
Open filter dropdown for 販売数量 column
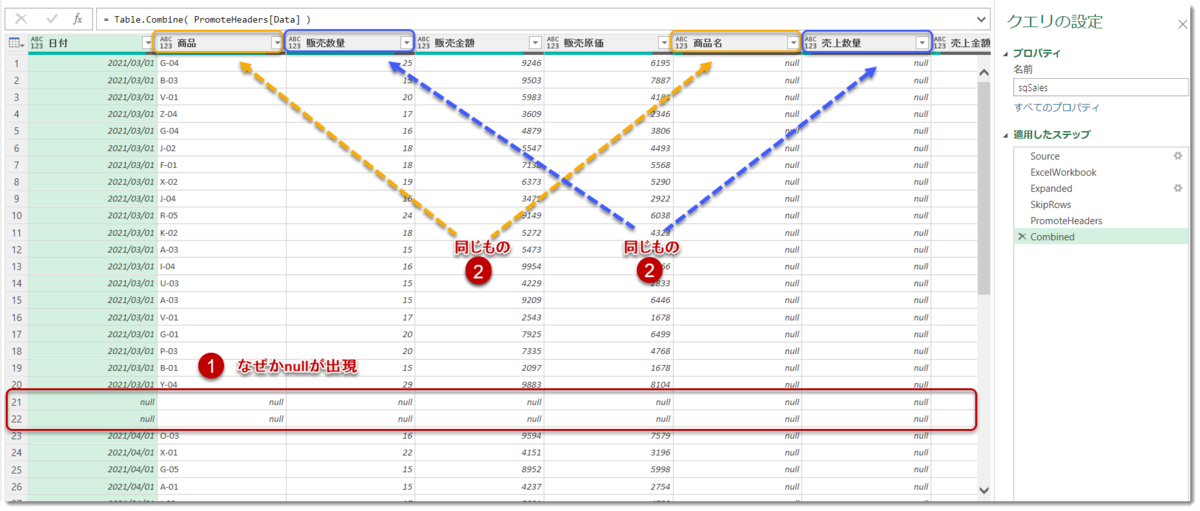[406, 43]
